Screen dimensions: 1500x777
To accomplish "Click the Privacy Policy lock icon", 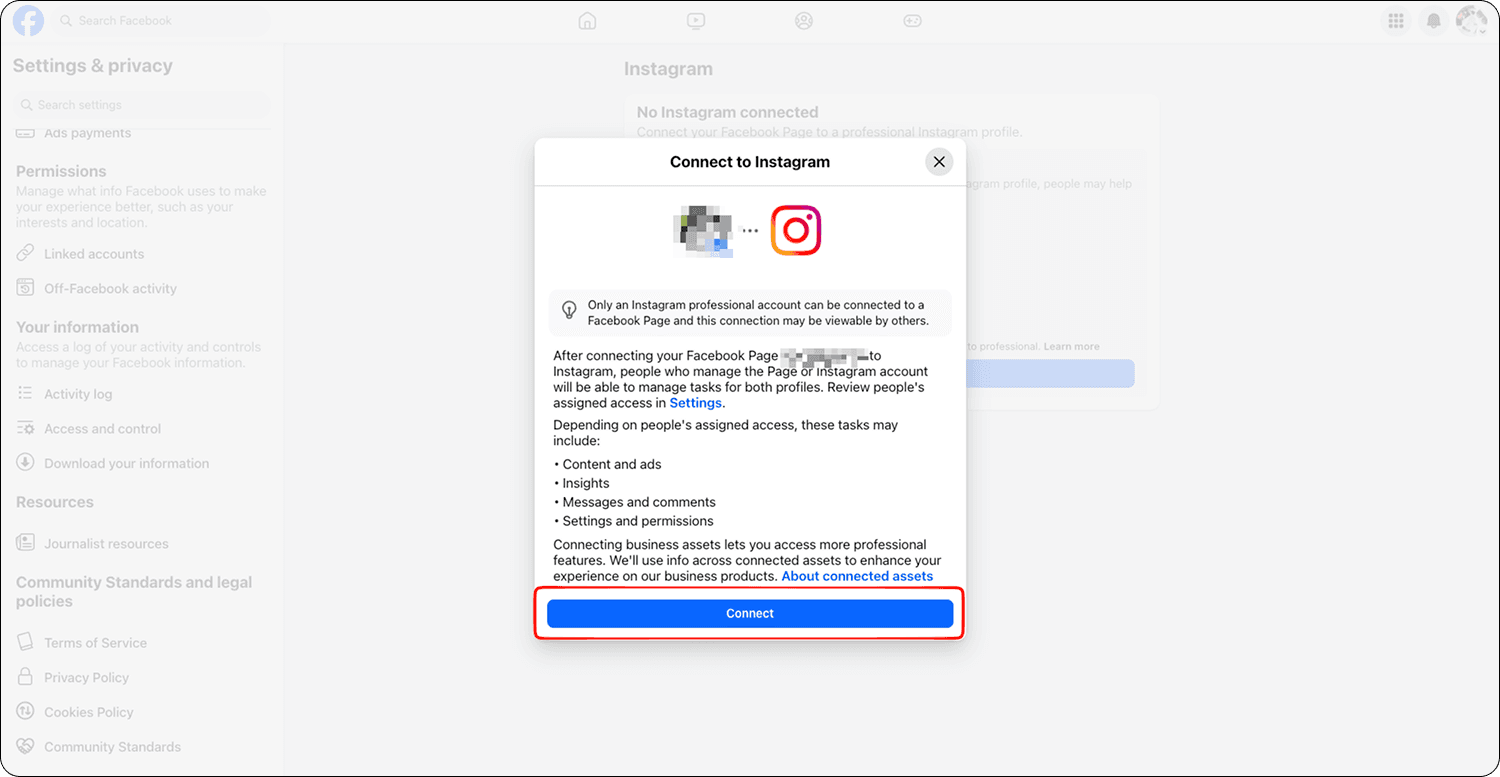I will coord(25,677).
